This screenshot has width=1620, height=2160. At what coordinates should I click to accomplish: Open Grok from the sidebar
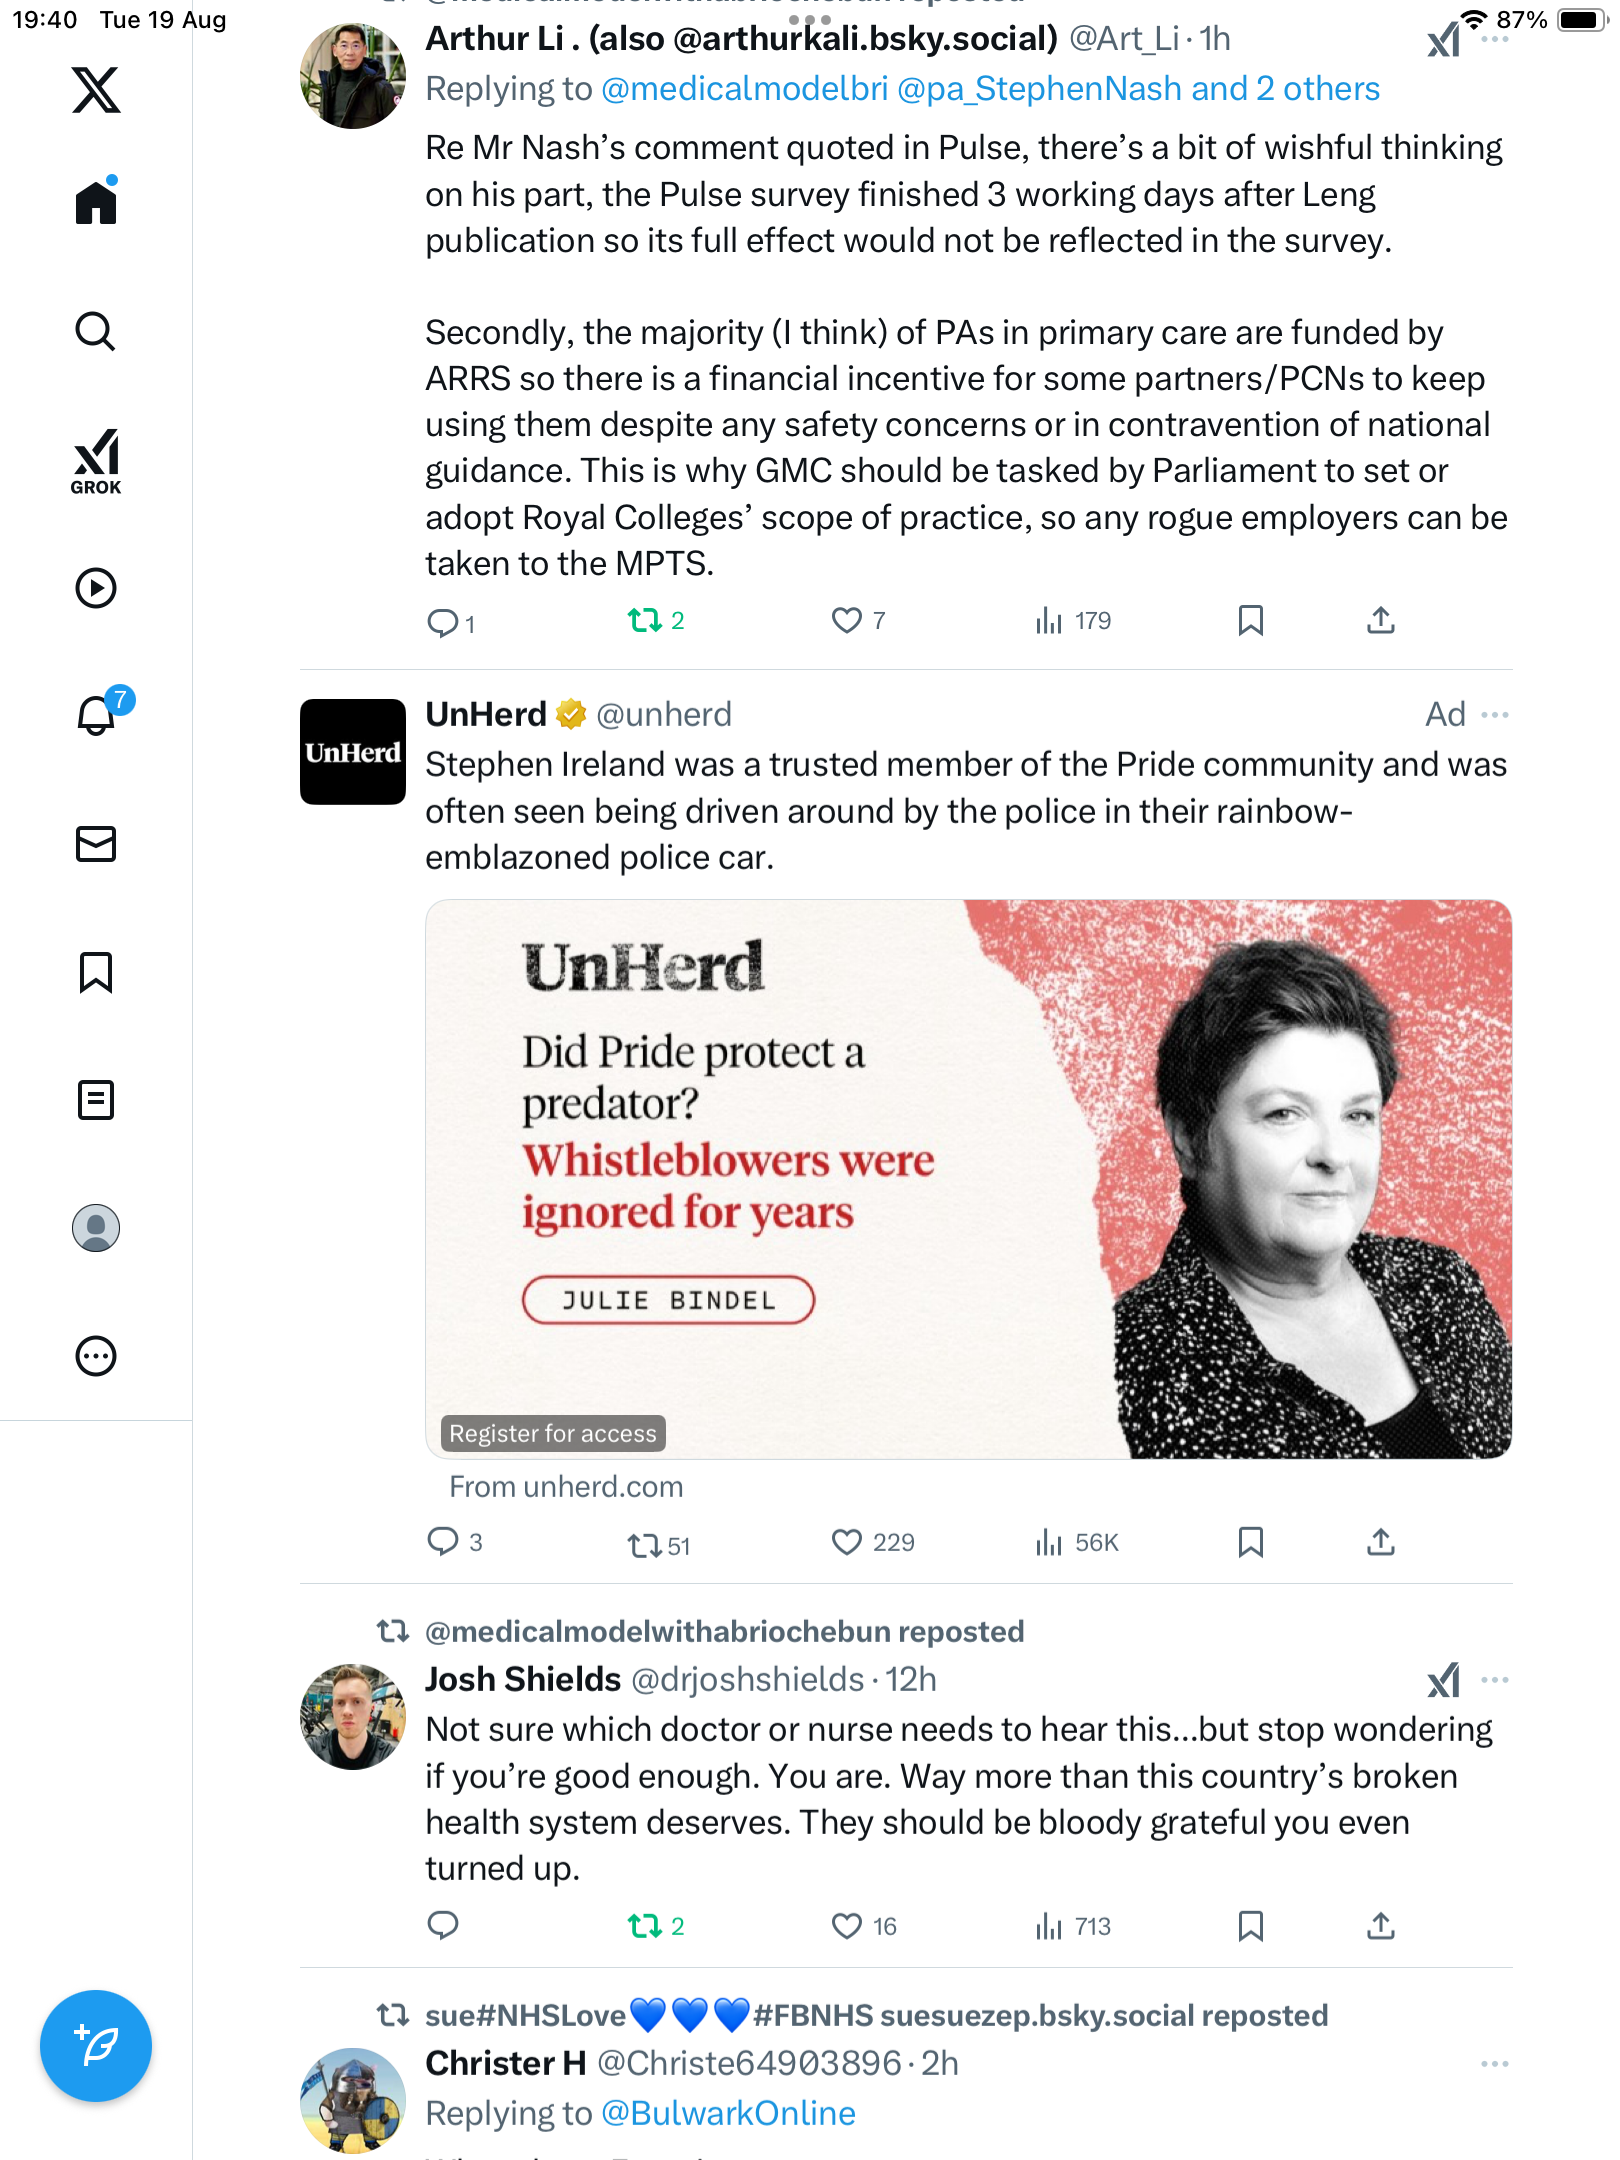[x=96, y=461]
